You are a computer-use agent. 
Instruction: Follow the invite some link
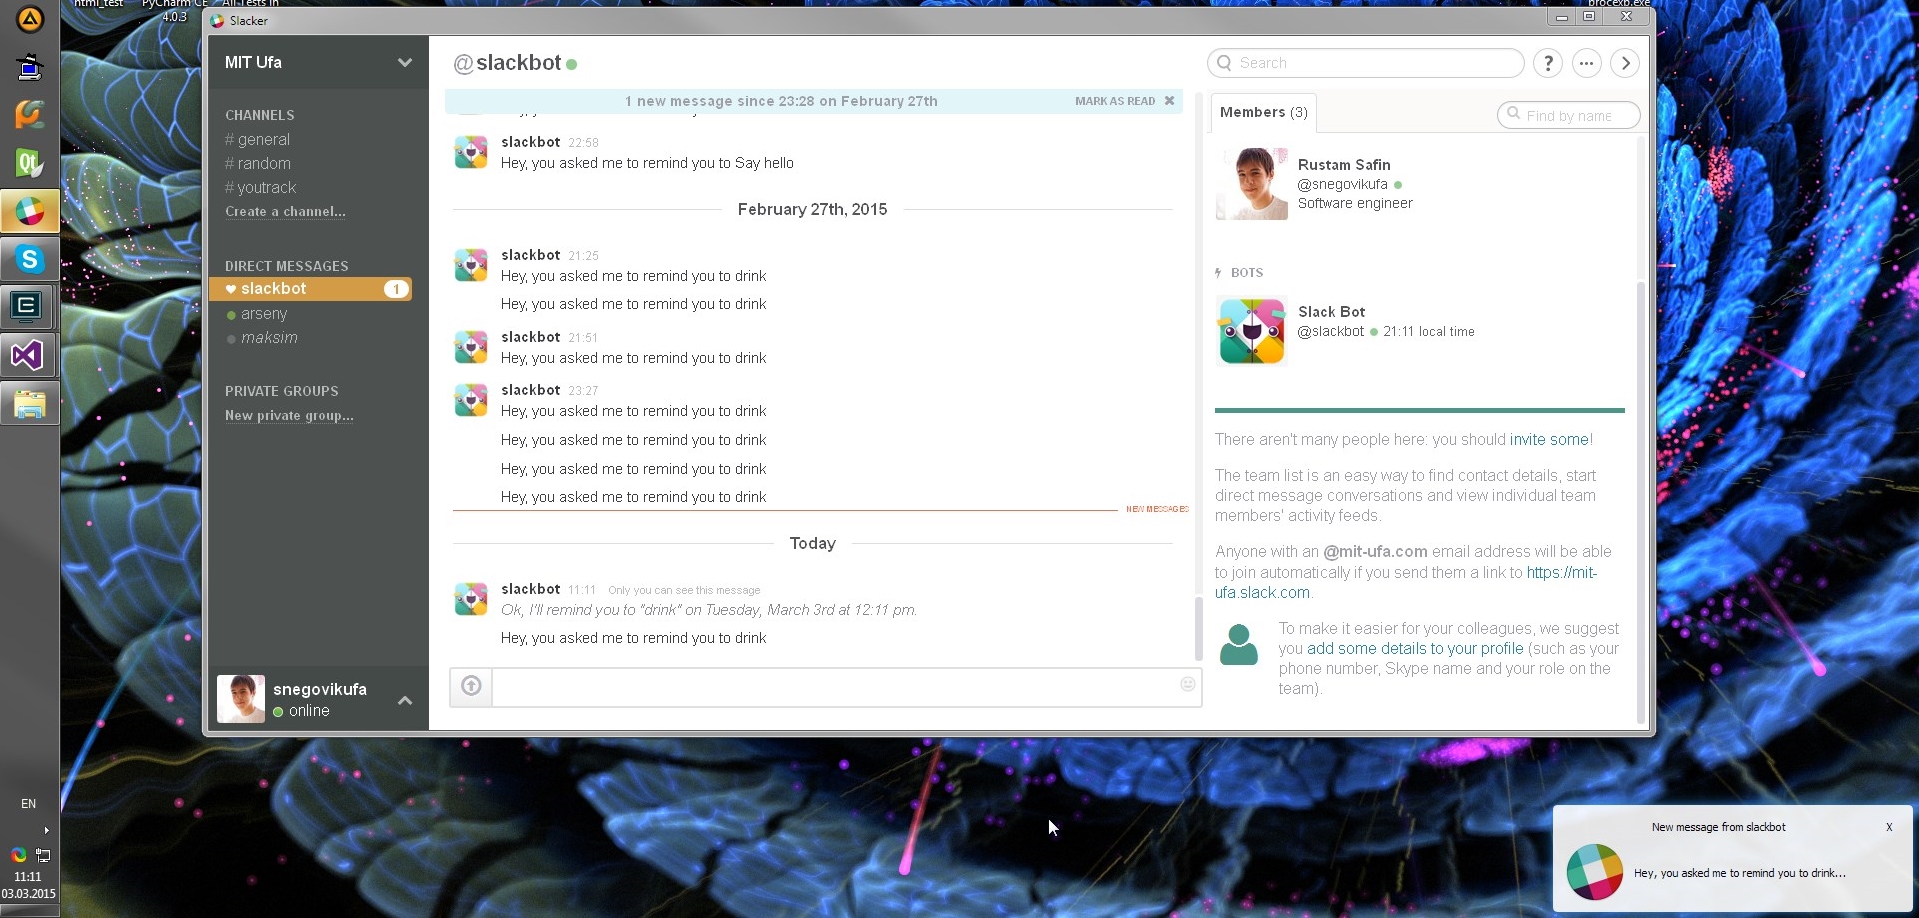[x=1549, y=440]
